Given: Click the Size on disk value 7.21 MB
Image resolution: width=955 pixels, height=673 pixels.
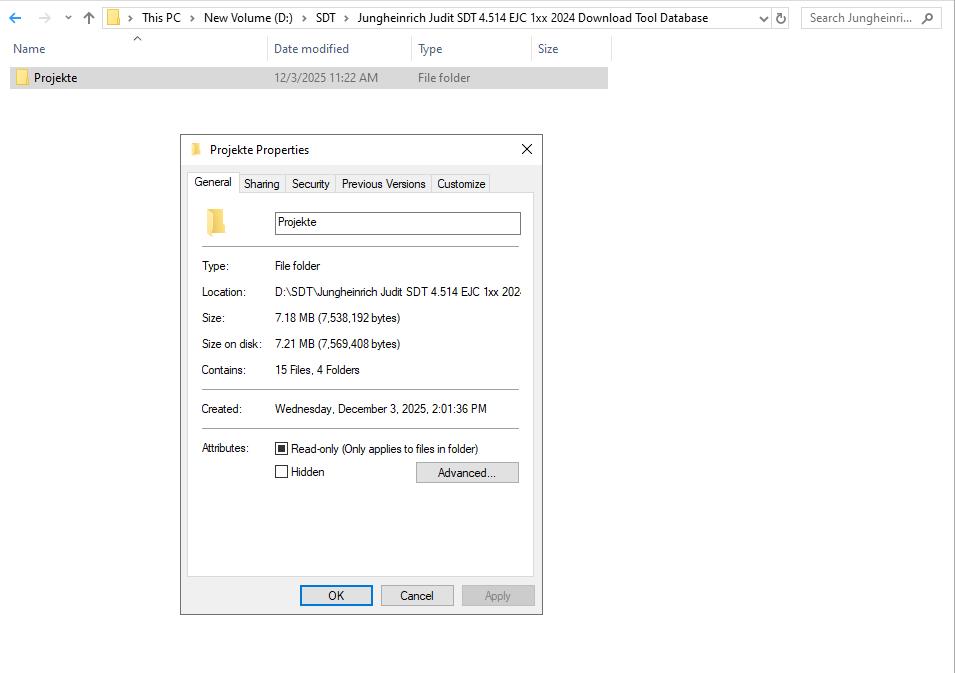Looking at the screenshot, I should pyautogui.click(x=337, y=344).
